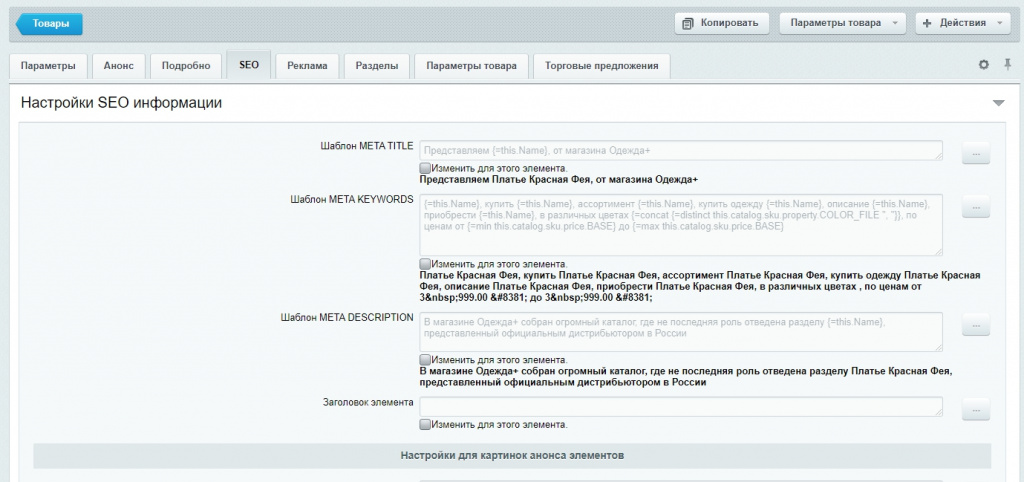This screenshot has width=1024, height=482.
Task: Open the Торговые предложения tab
Action: click(x=601, y=66)
